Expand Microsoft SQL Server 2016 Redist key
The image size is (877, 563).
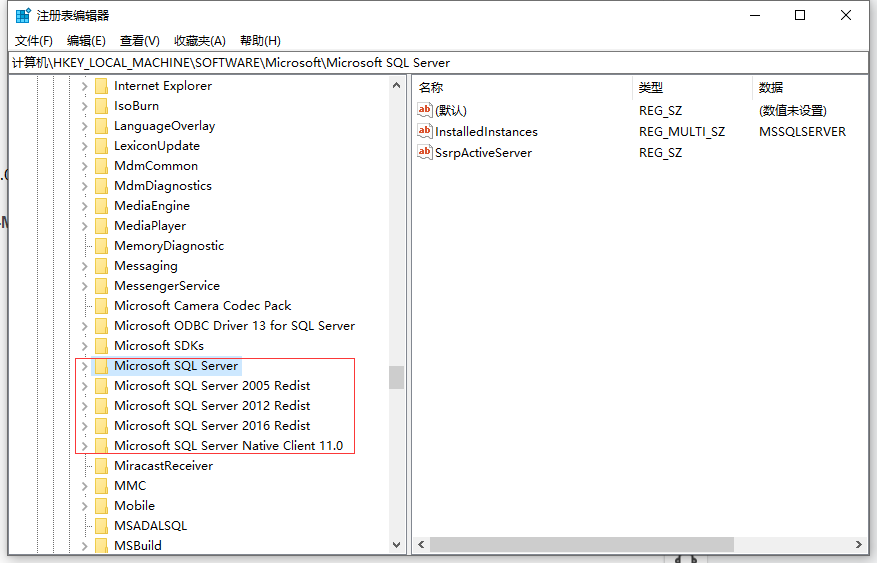pos(84,426)
